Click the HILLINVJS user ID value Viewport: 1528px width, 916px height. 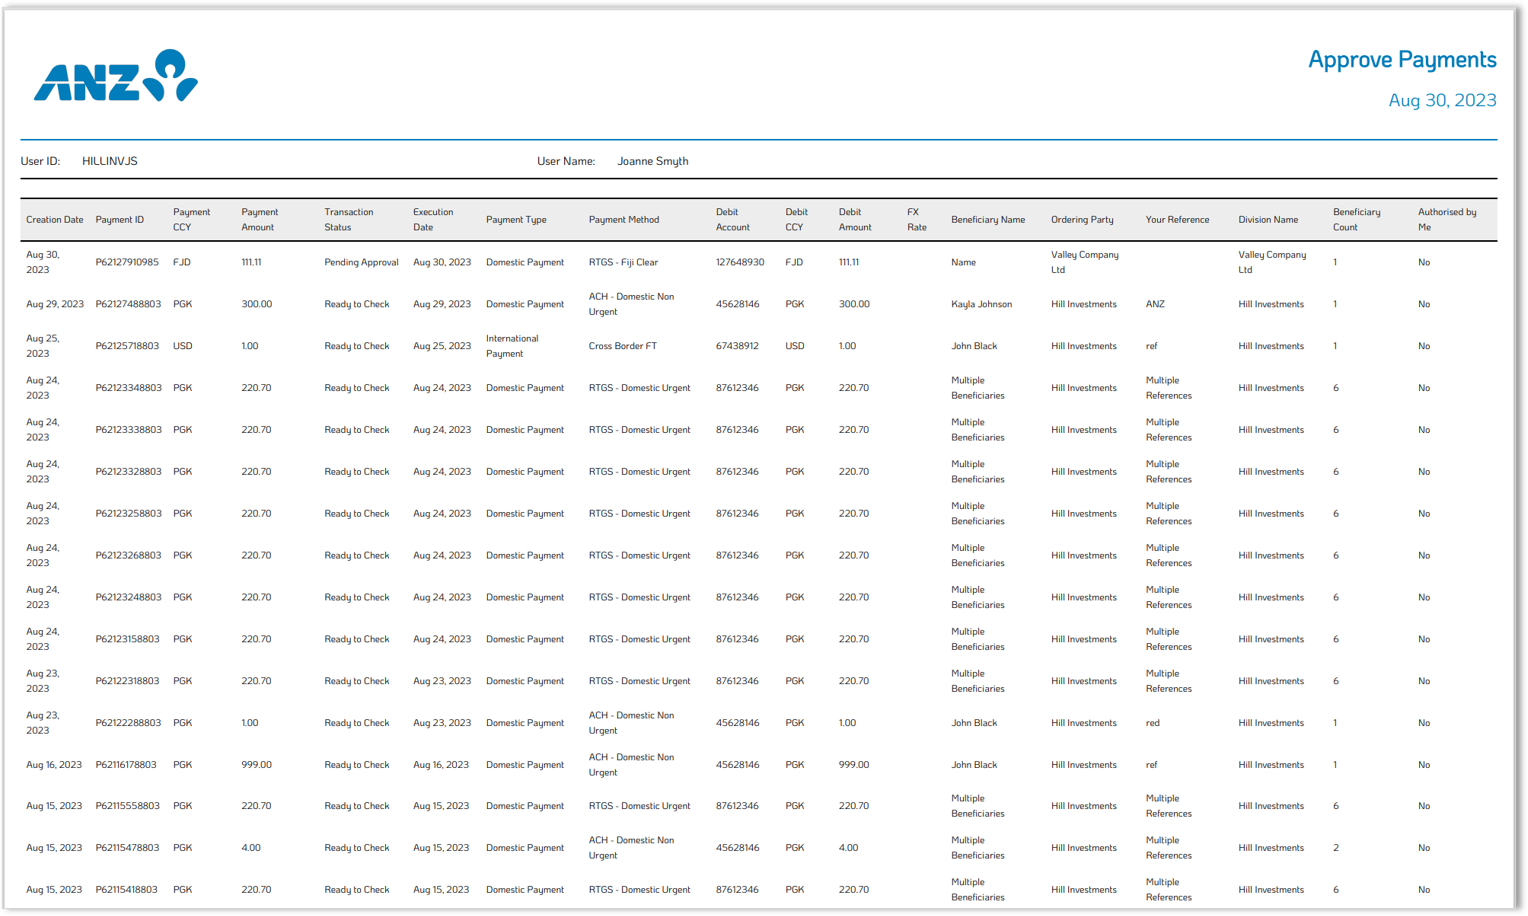(x=110, y=161)
